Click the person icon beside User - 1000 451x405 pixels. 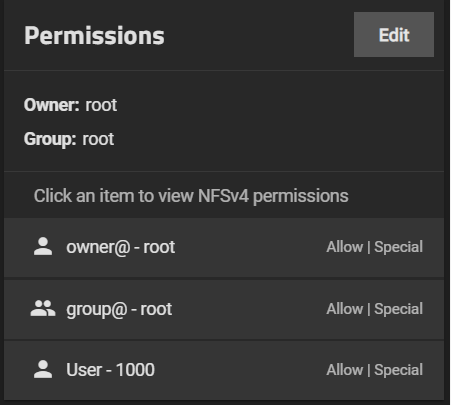[x=43, y=369]
